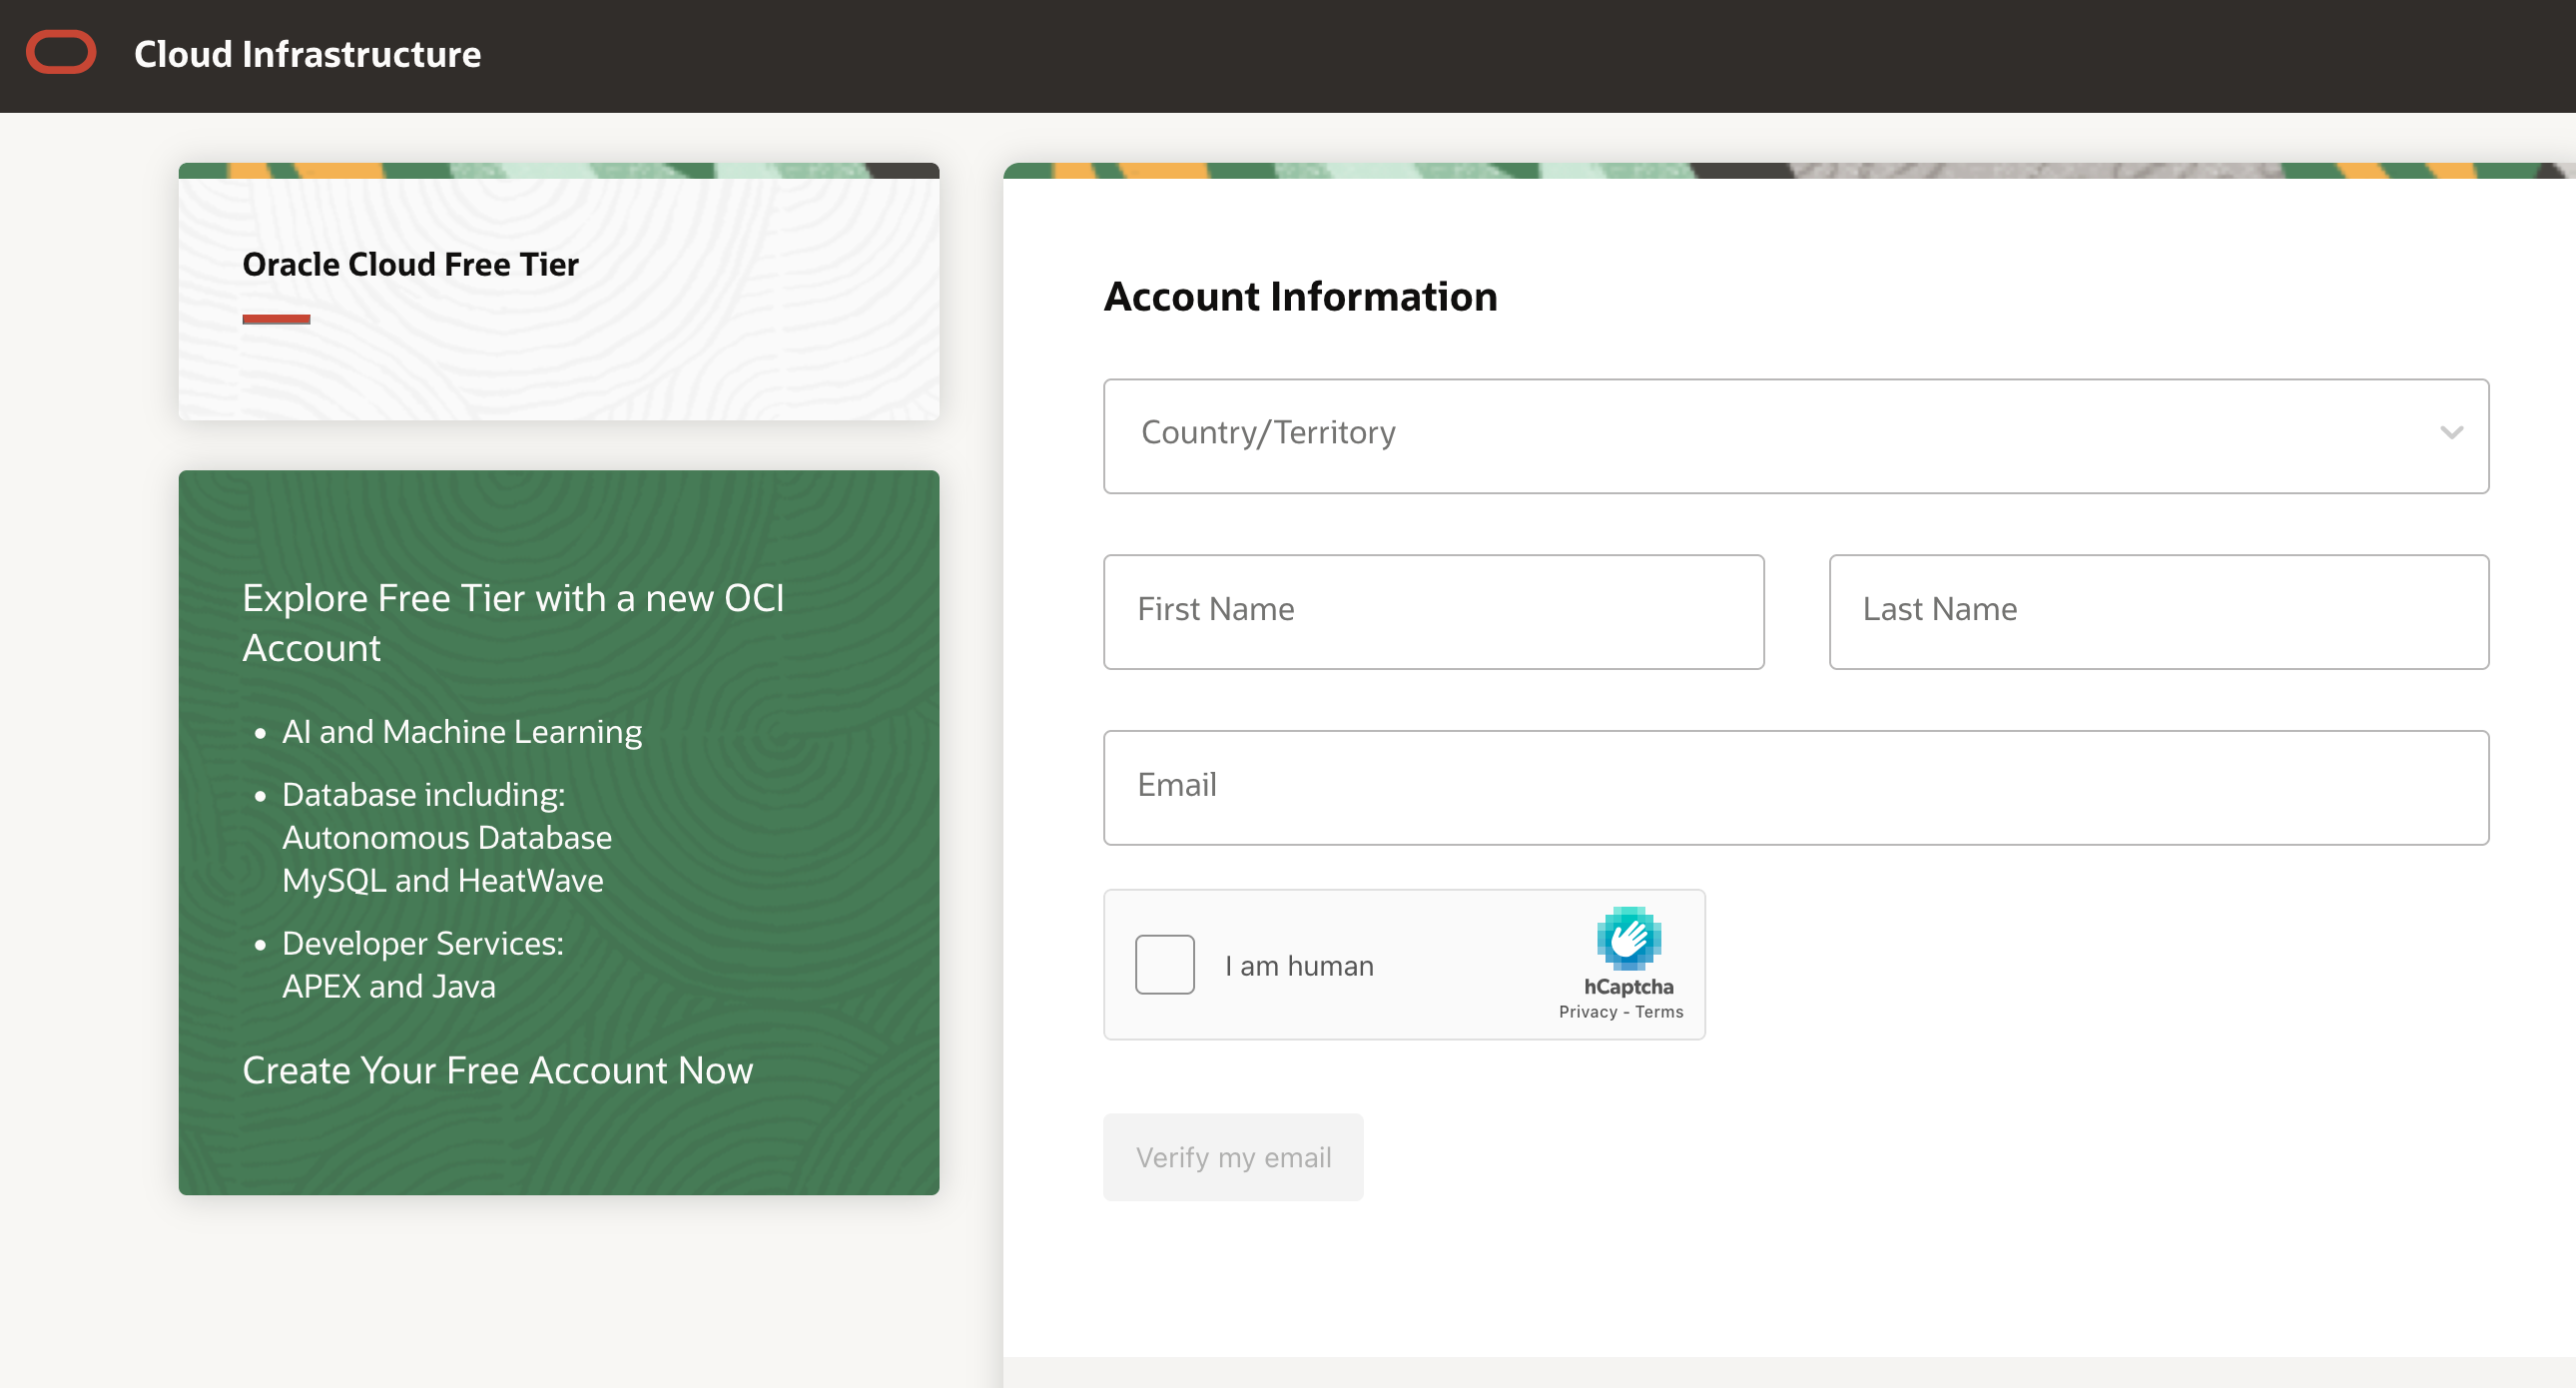Check the I am human checkbox
This screenshot has height=1388, width=2576.
coord(1165,964)
